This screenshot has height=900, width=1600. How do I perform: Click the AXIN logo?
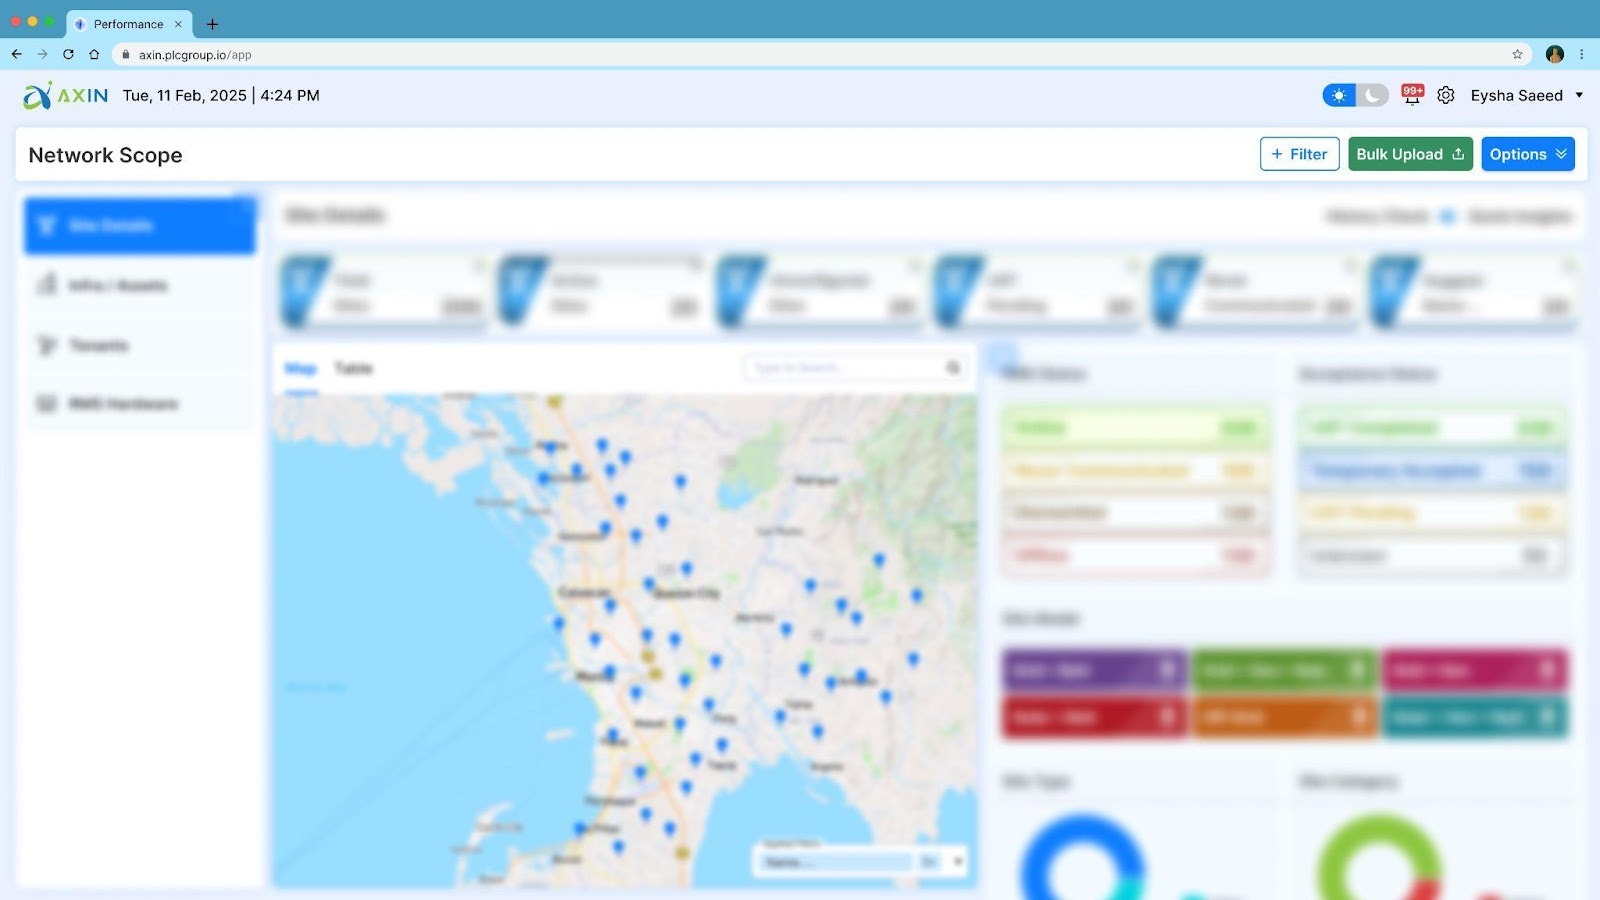pyautogui.click(x=67, y=95)
